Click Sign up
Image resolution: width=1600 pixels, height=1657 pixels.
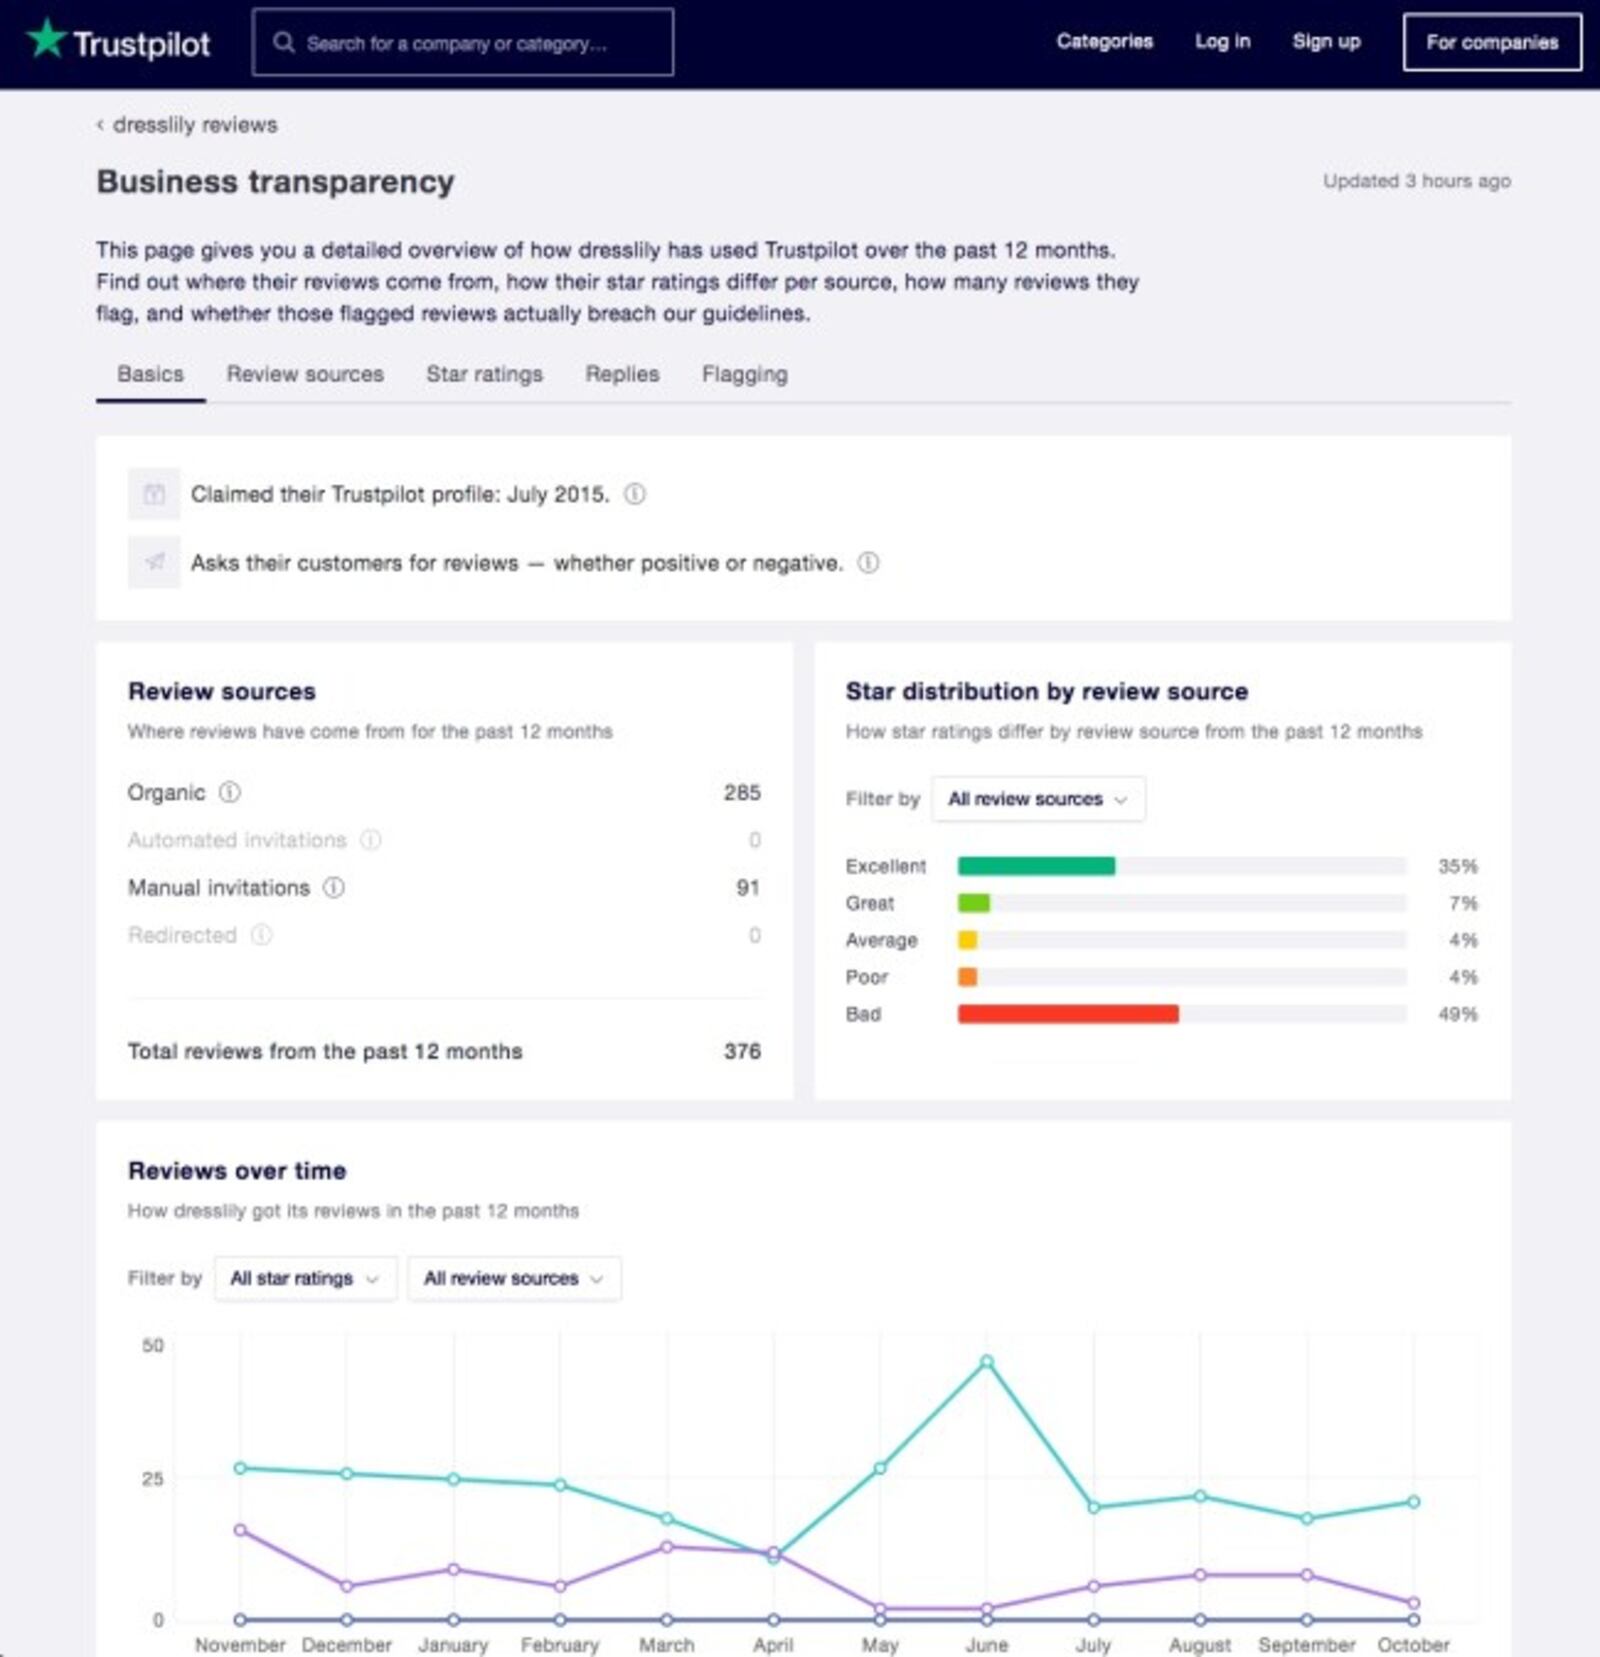point(1326,41)
